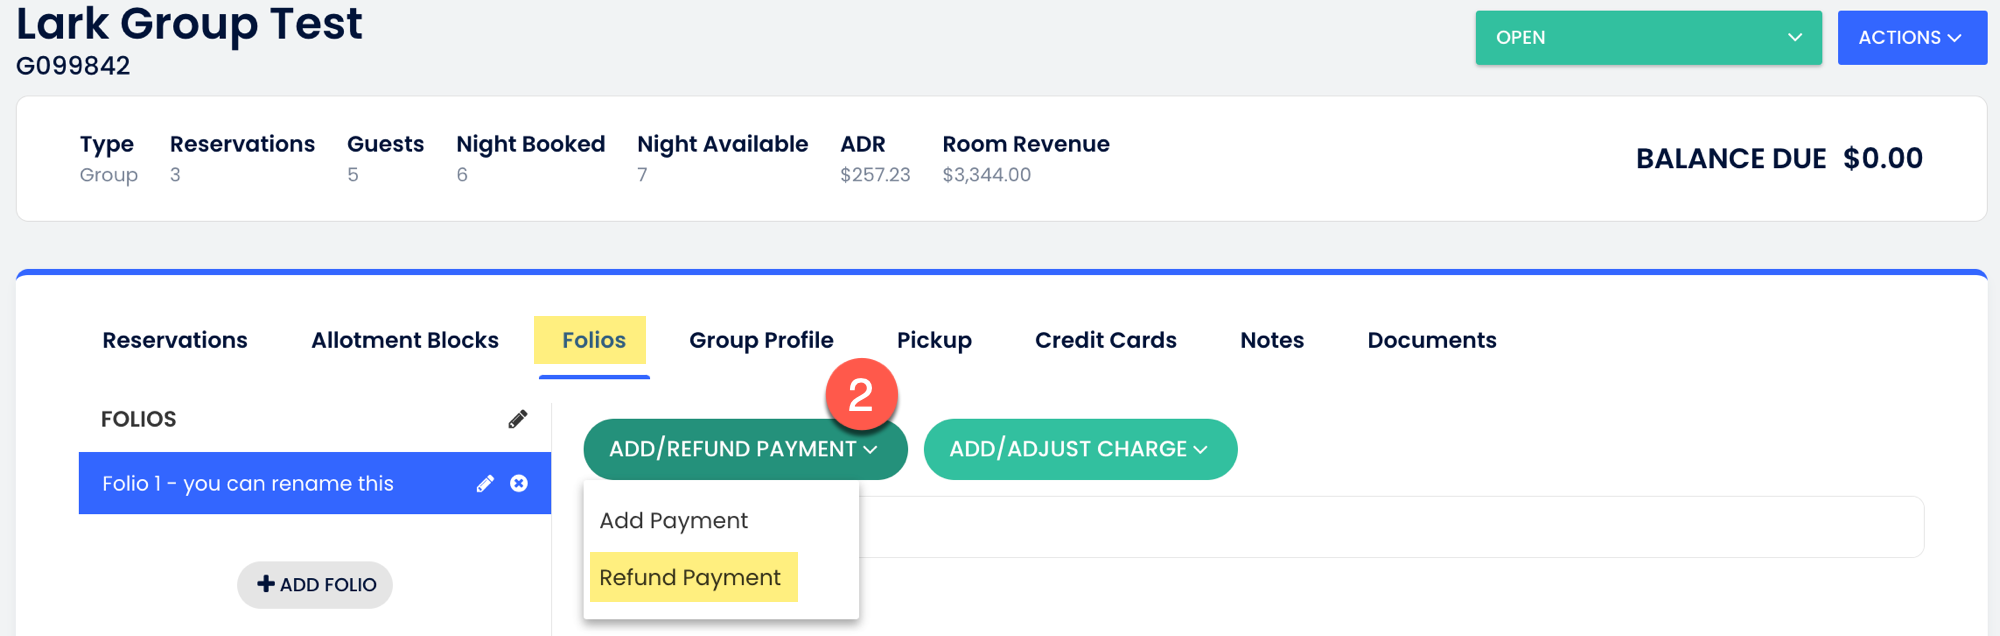The width and height of the screenshot is (2000, 636).
Task: Open the Documents tab
Action: 1431,340
